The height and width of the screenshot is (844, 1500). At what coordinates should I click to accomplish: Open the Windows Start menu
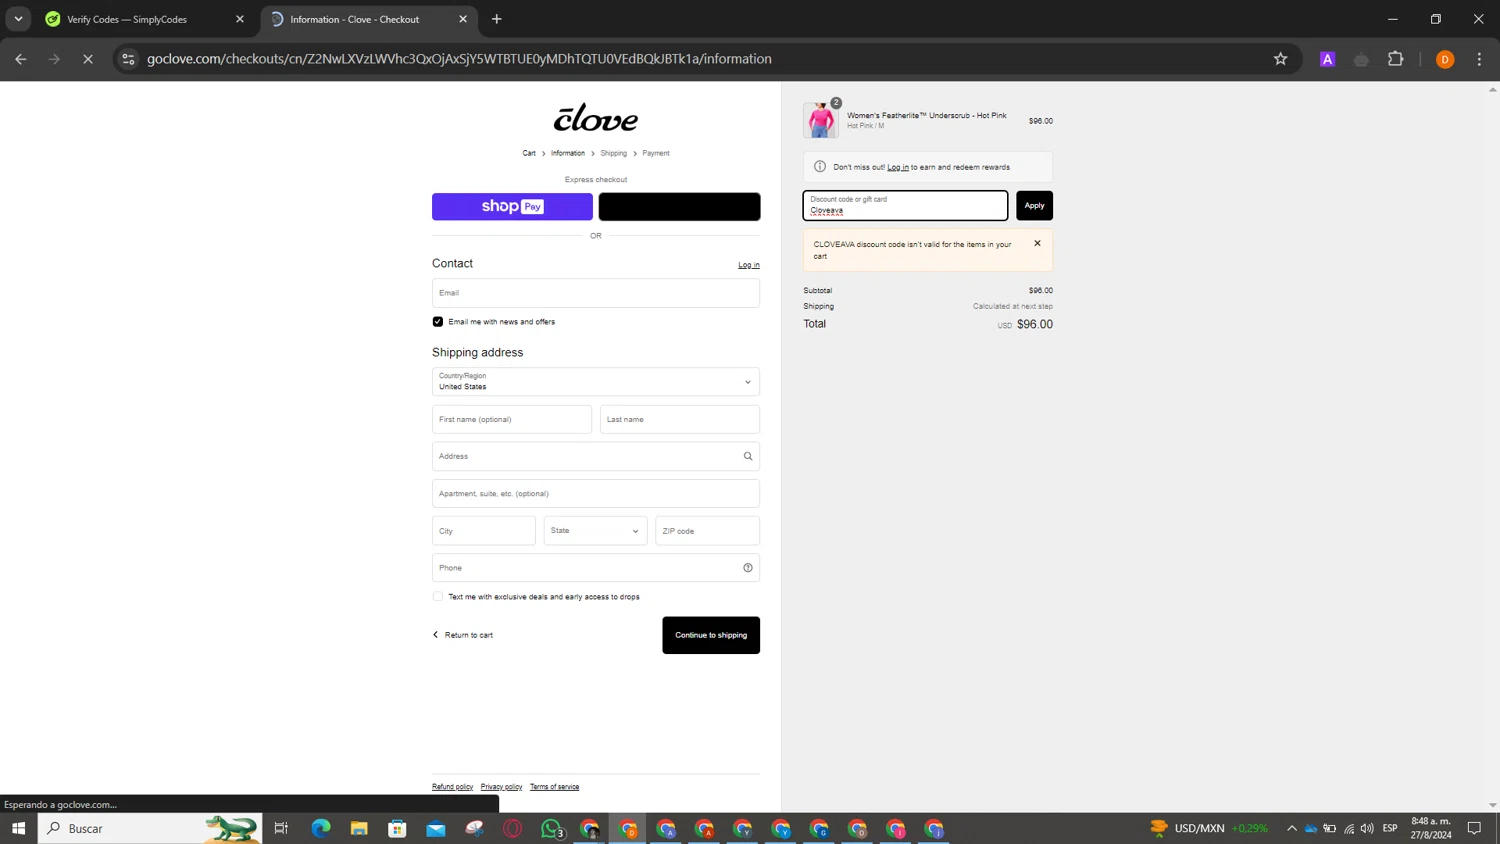click(18, 828)
